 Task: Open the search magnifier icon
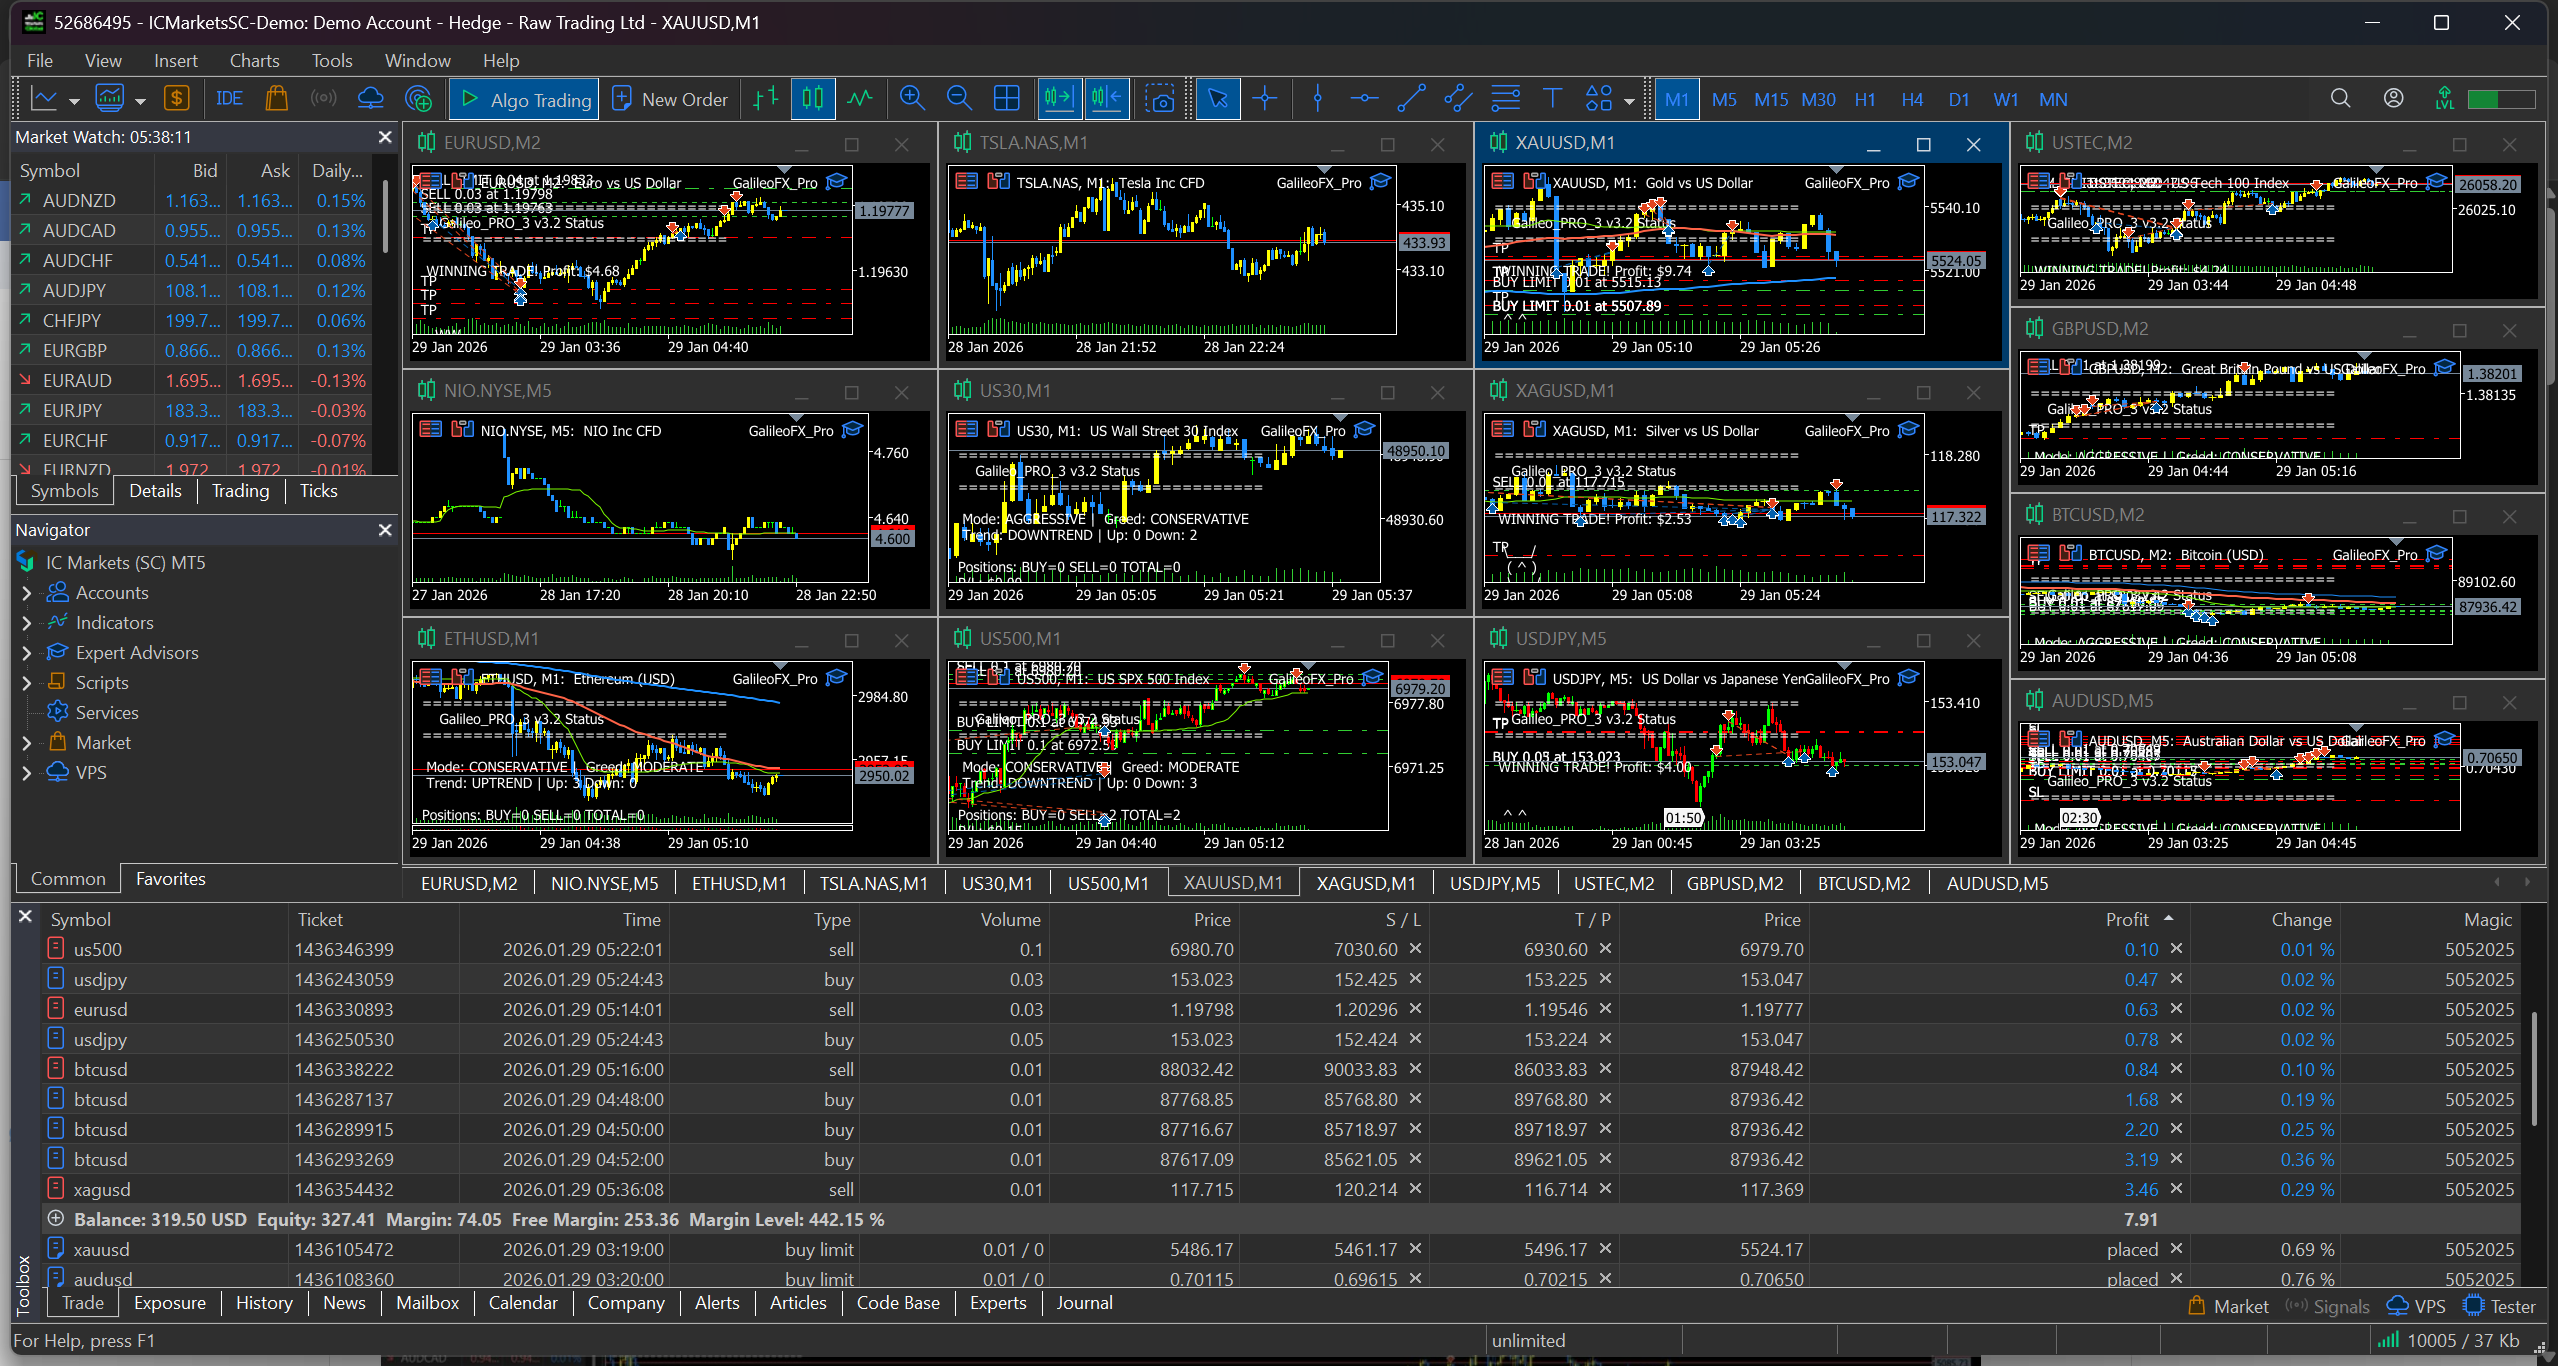pyautogui.click(x=2341, y=98)
